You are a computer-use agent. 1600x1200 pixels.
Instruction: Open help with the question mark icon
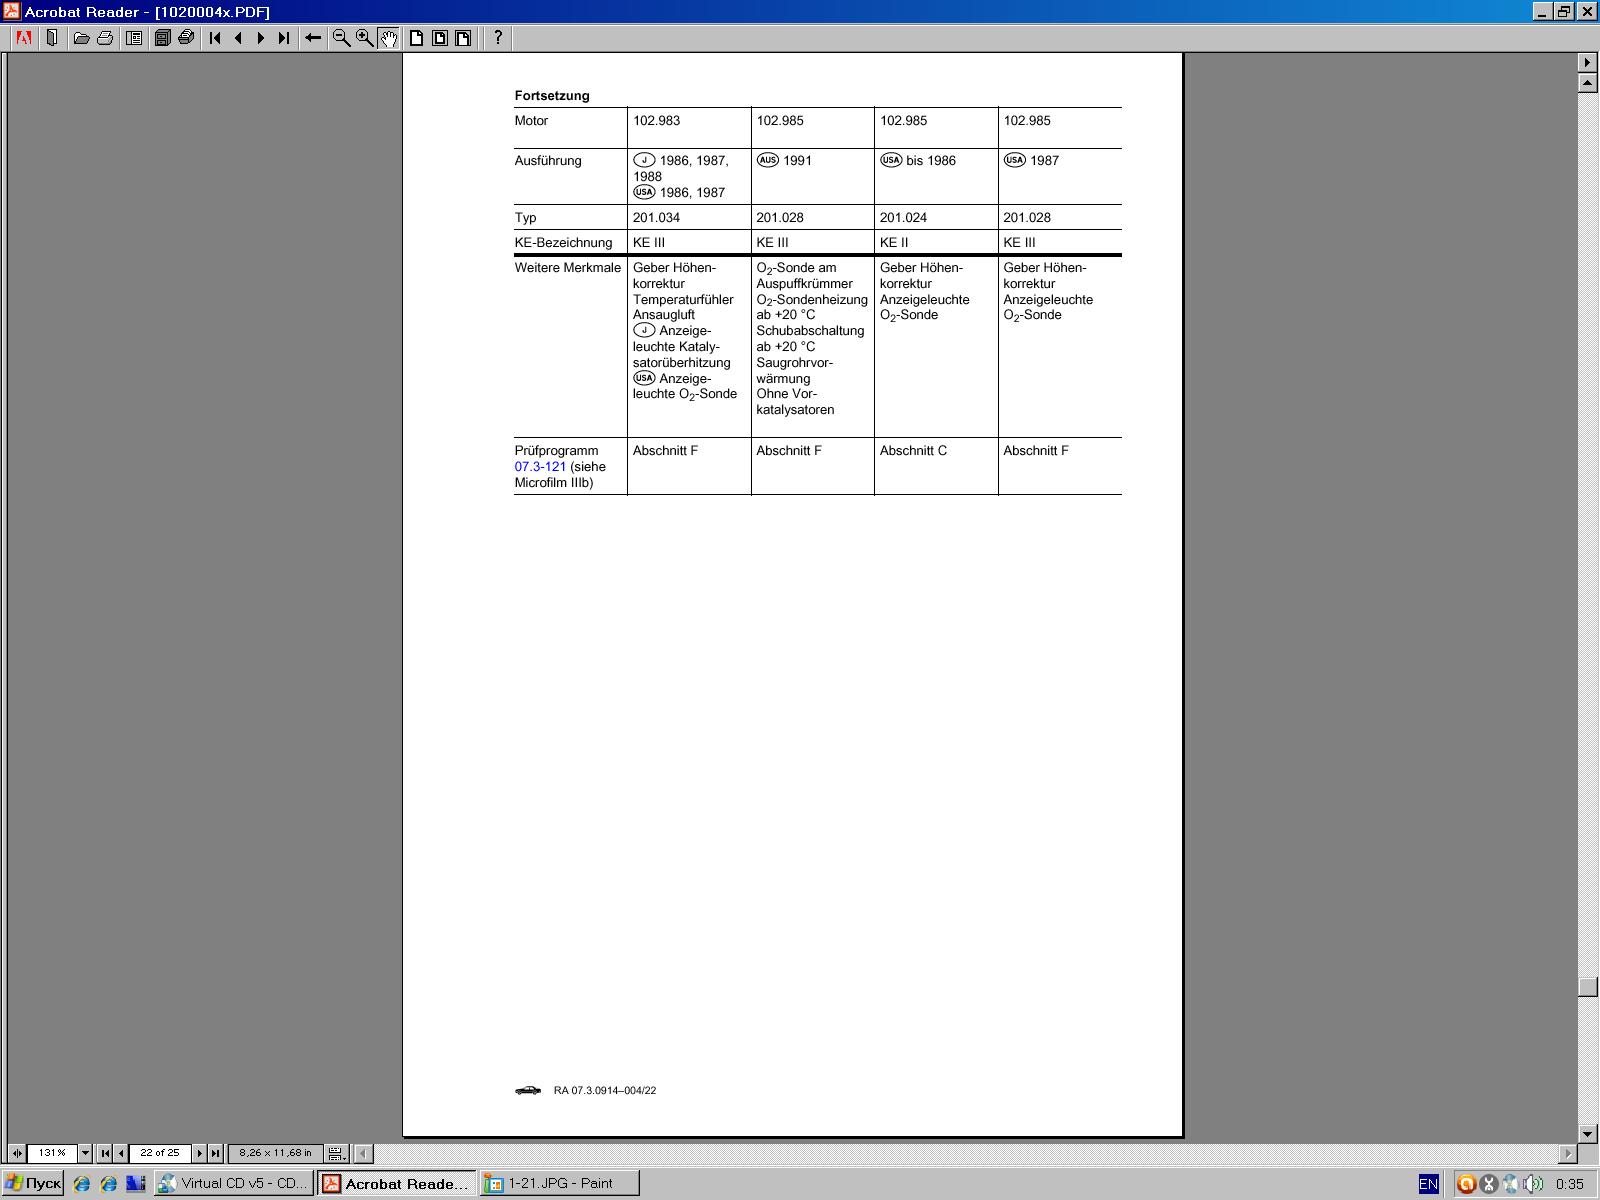point(498,38)
